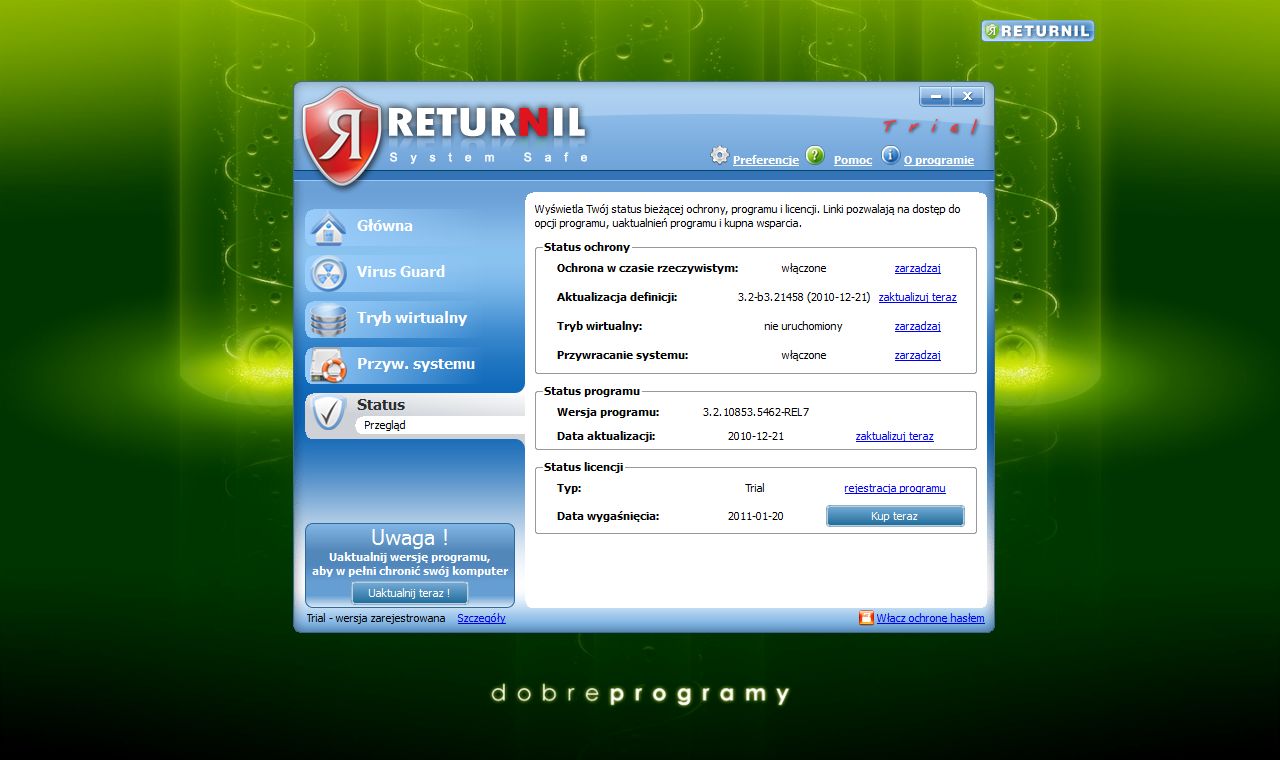Screen dimensions: 1280x760
Task: Click zarządzaj for Tryb wirtualny
Action: 917,326
